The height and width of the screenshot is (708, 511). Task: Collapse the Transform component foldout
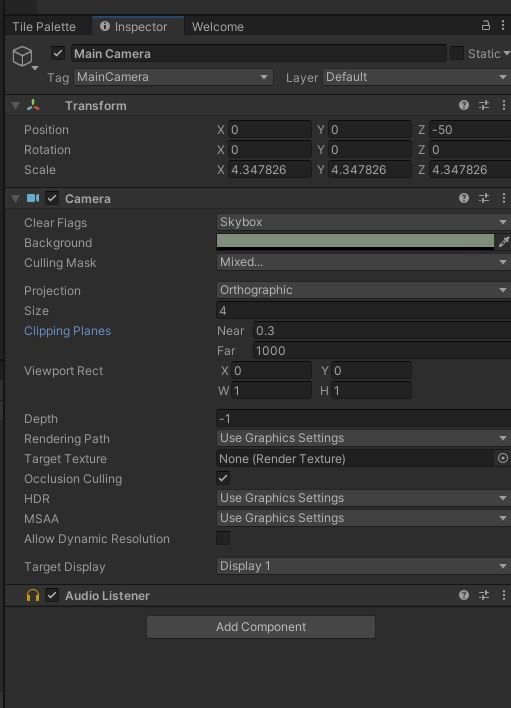16,106
